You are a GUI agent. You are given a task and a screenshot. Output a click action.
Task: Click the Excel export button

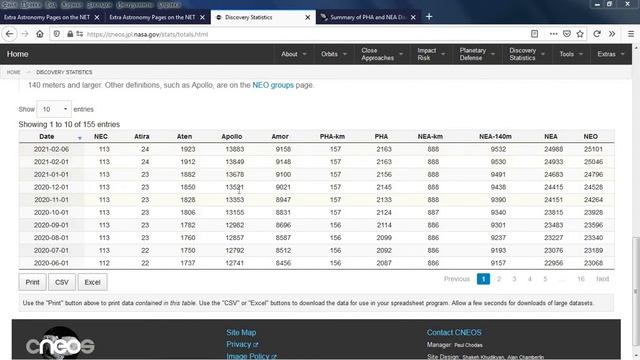(x=92, y=282)
